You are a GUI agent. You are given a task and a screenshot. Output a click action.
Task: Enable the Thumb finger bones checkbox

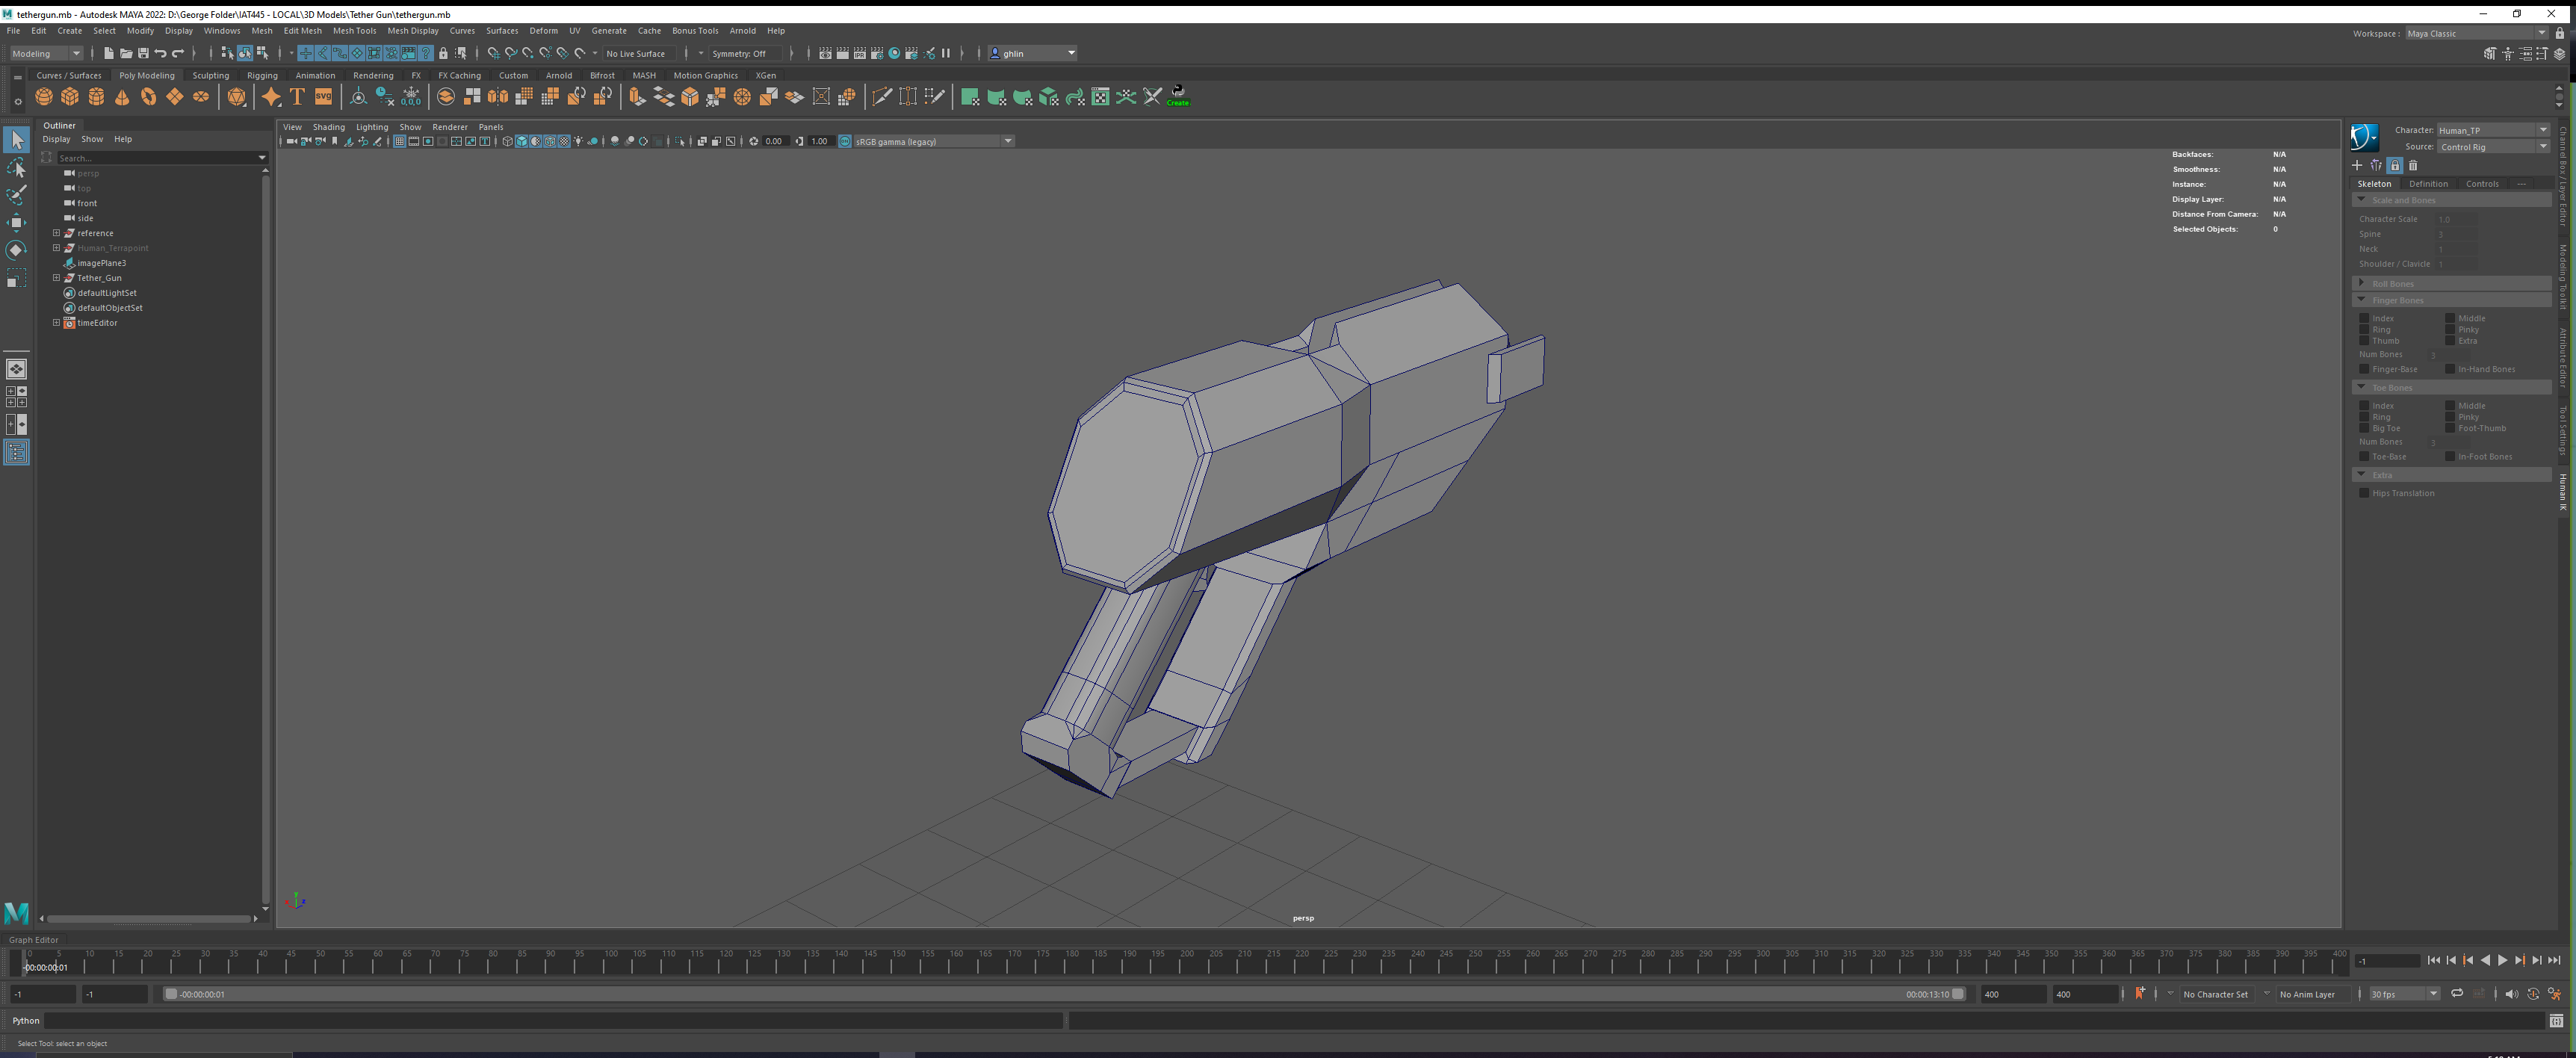coord(2364,341)
